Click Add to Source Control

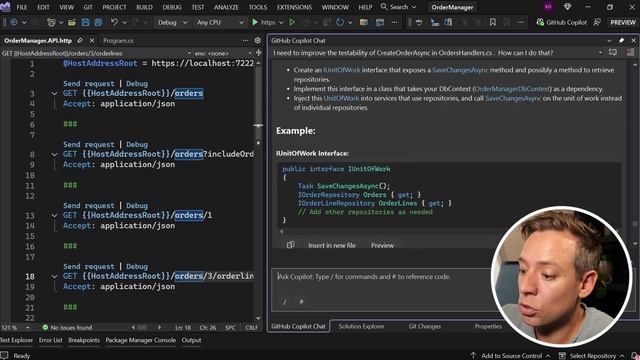pyautogui.click(x=510, y=356)
